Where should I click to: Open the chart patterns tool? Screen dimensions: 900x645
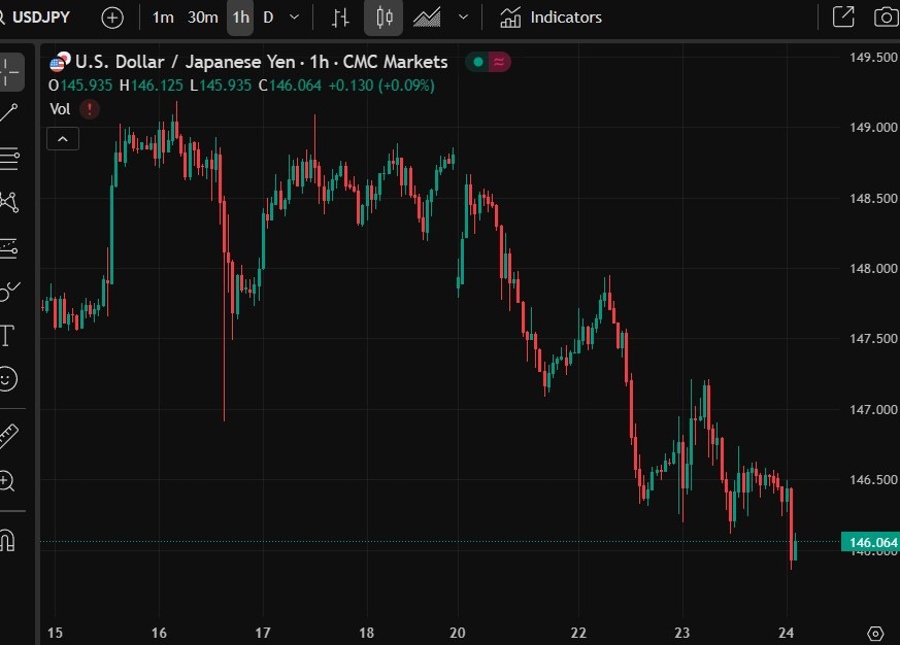click(x=10, y=202)
